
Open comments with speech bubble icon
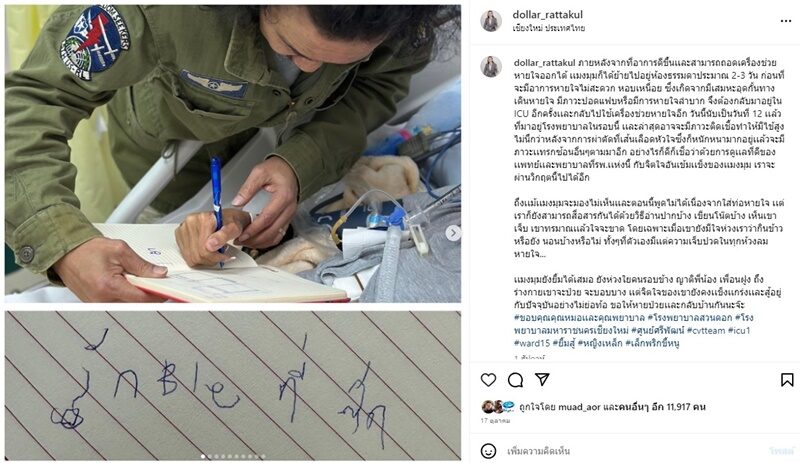click(x=515, y=380)
